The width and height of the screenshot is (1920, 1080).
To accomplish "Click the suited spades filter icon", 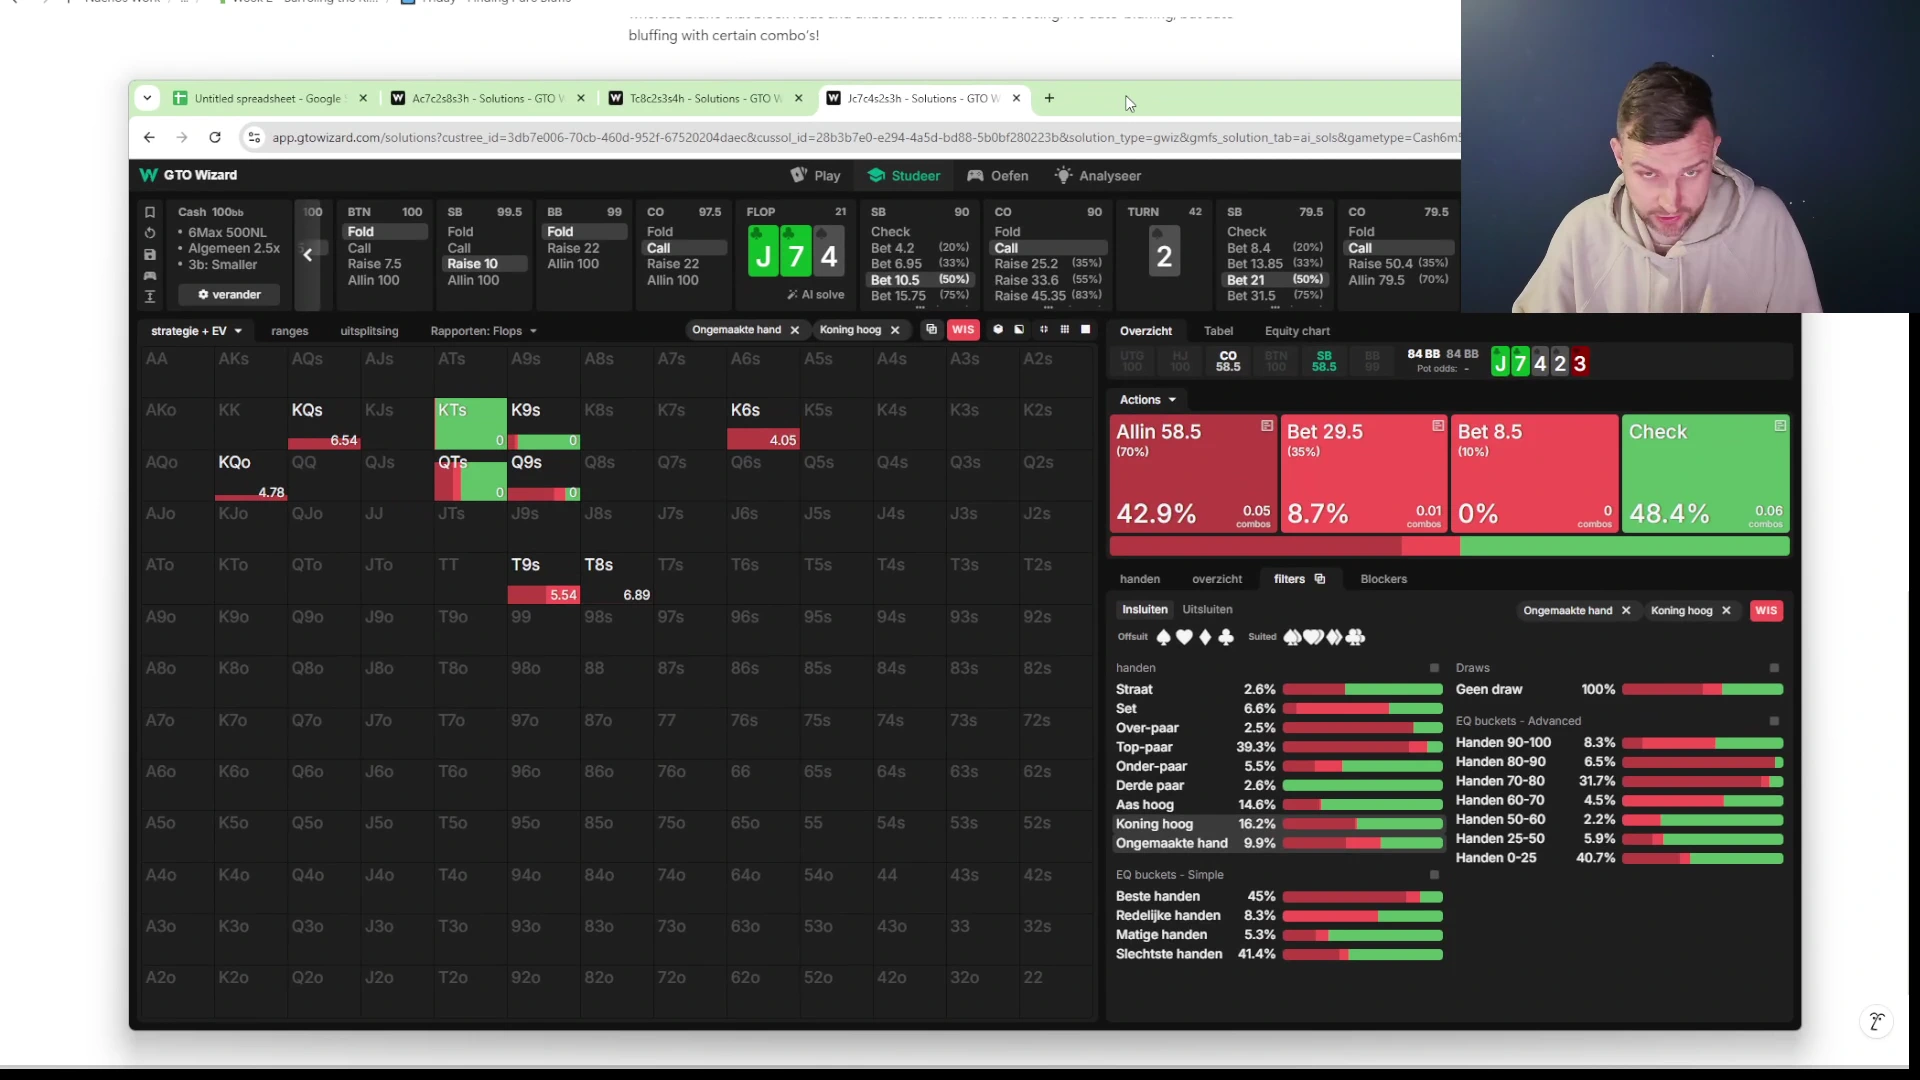I will click(1292, 637).
